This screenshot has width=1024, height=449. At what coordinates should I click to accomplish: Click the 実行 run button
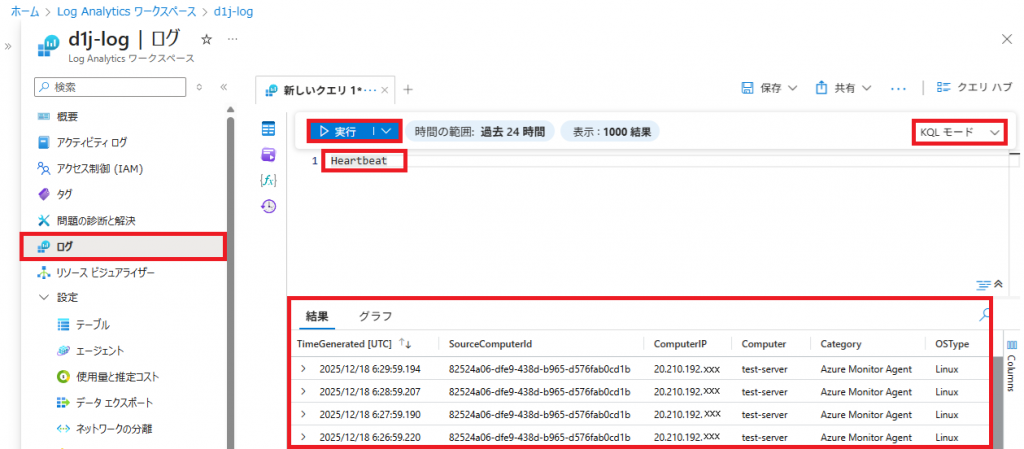340,131
